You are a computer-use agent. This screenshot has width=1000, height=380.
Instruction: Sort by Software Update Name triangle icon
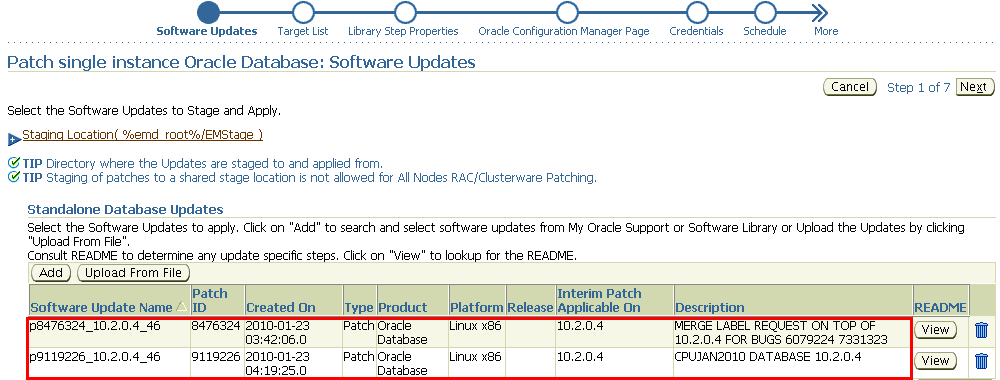[x=181, y=307]
